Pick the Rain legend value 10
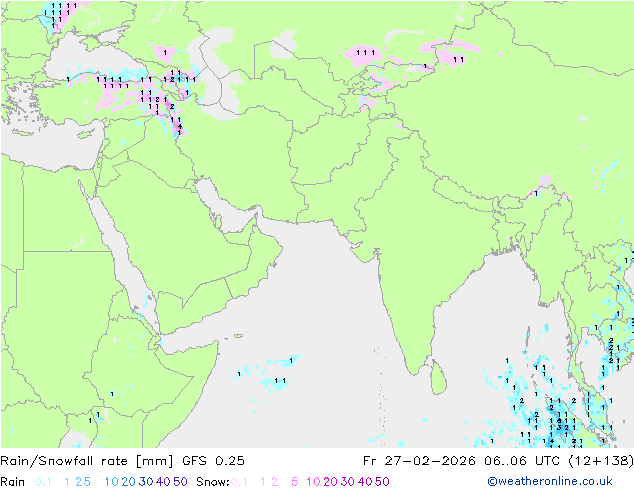634x490 pixels. (x=112, y=482)
